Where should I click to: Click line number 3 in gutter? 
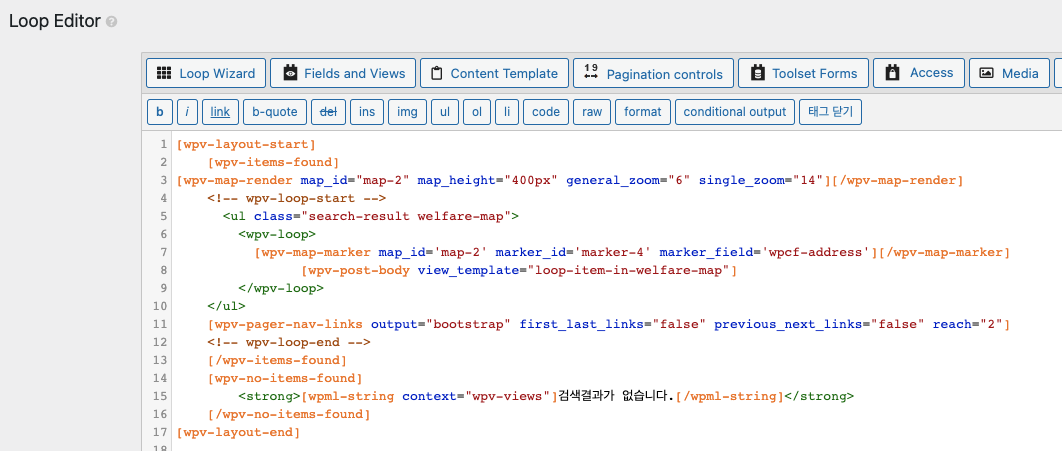[x=163, y=180]
